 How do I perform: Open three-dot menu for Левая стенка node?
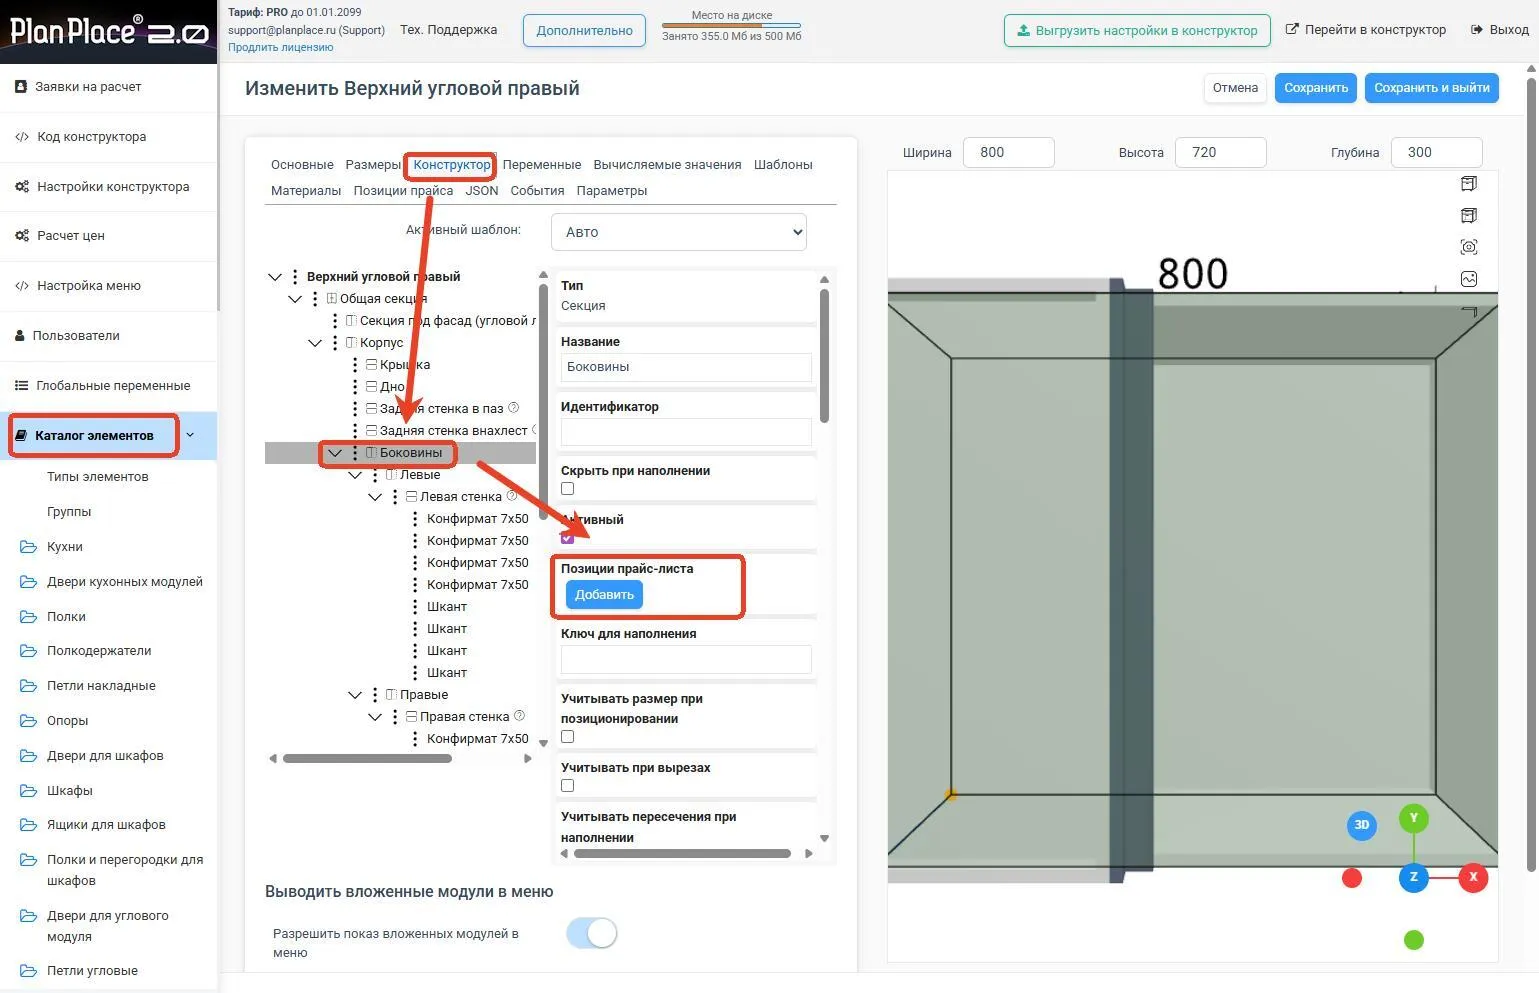[x=395, y=497]
